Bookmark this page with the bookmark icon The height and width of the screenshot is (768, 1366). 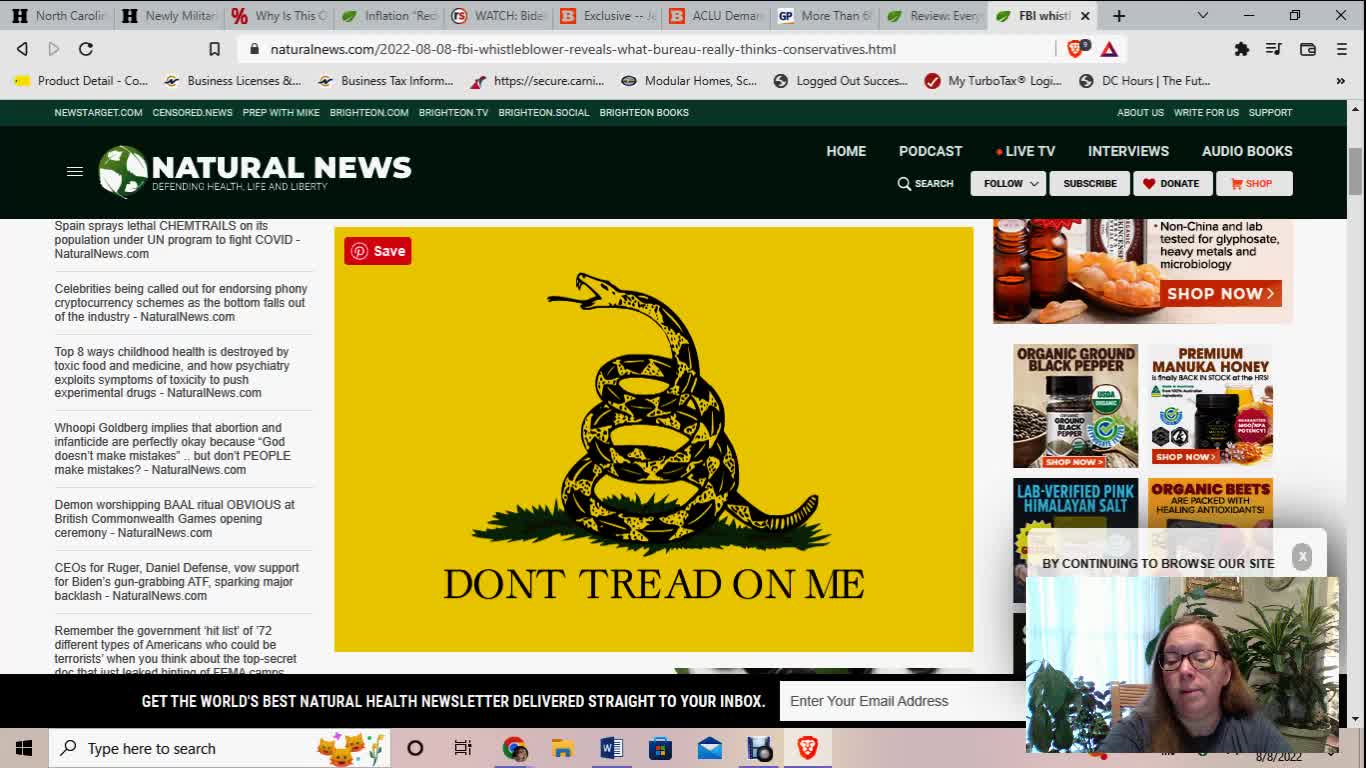pos(214,49)
